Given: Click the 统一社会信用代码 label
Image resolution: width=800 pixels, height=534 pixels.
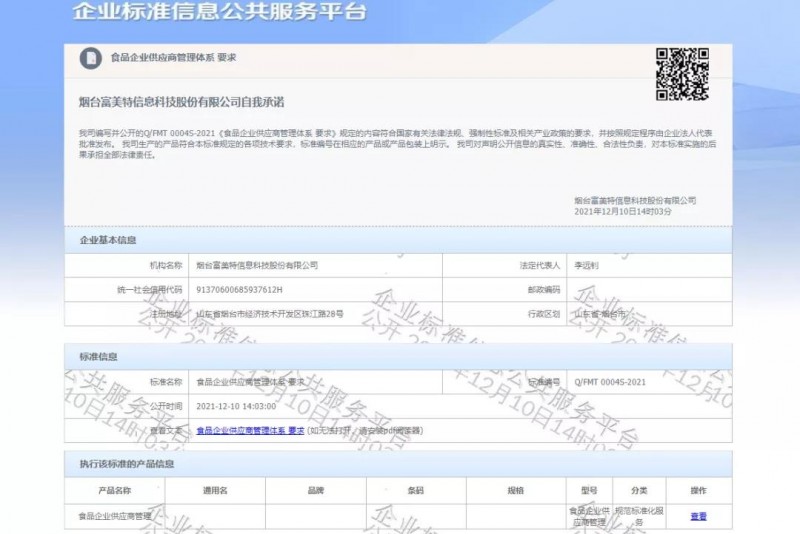Looking at the screenshot, I should (x=149, y=290).
